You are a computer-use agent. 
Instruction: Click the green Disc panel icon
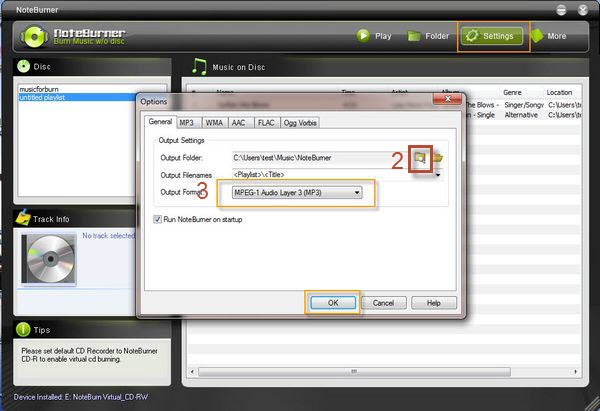(x=23, y=66)
